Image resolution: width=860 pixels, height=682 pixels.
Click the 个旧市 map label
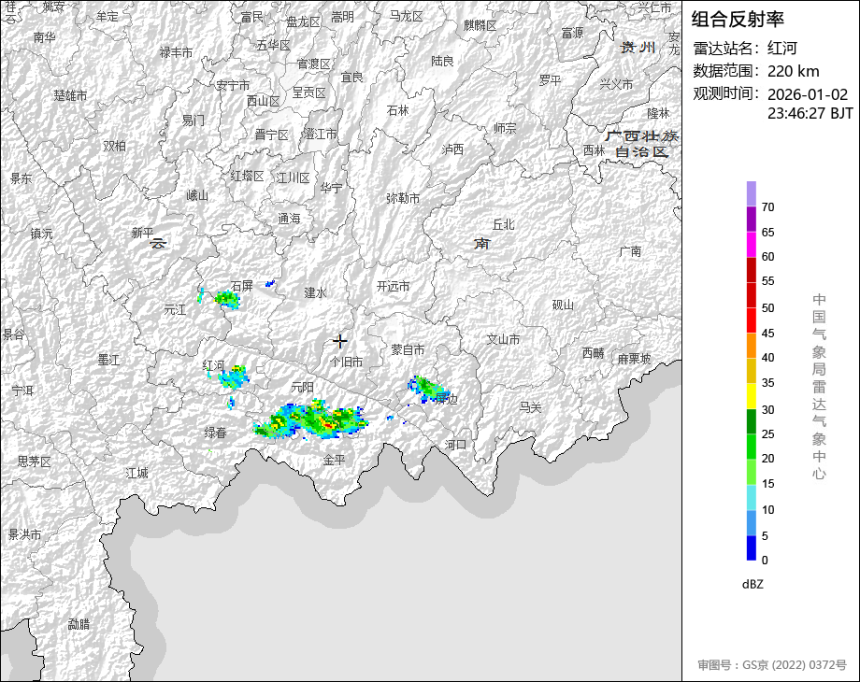click(347, 362)
